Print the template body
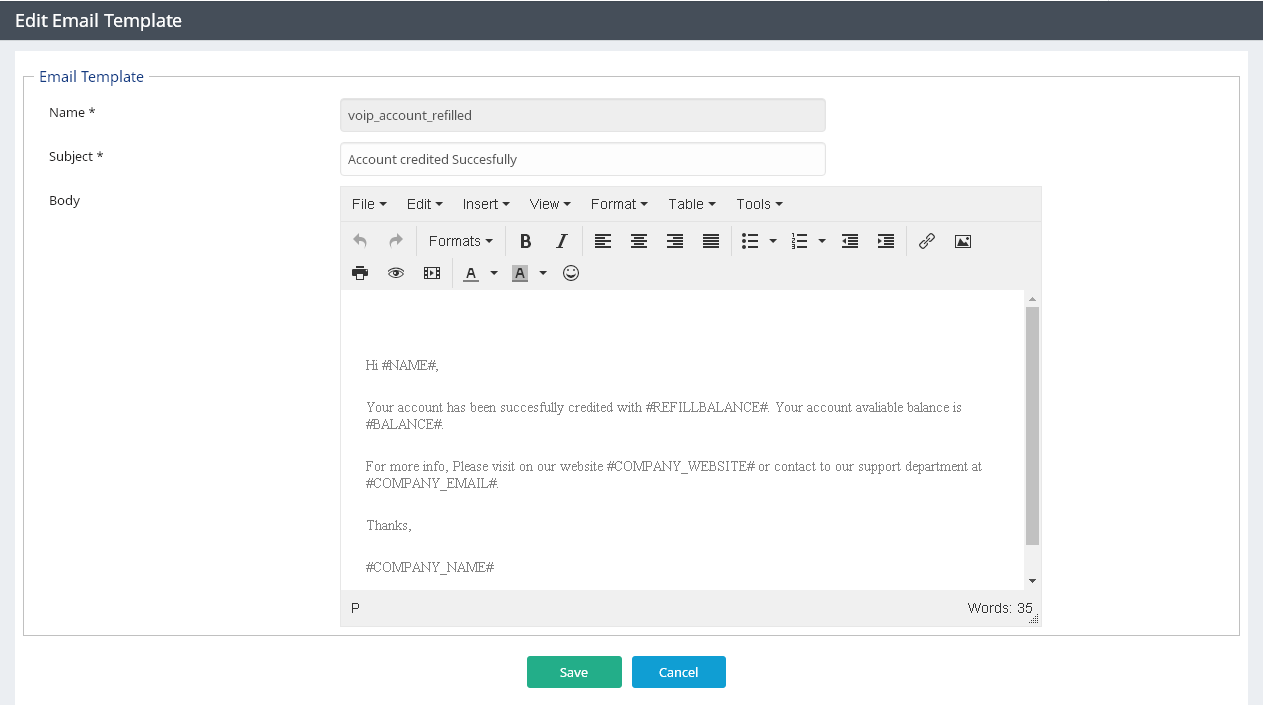The height and width of the screenshot is (705, 1263). [x=360, y=273]
